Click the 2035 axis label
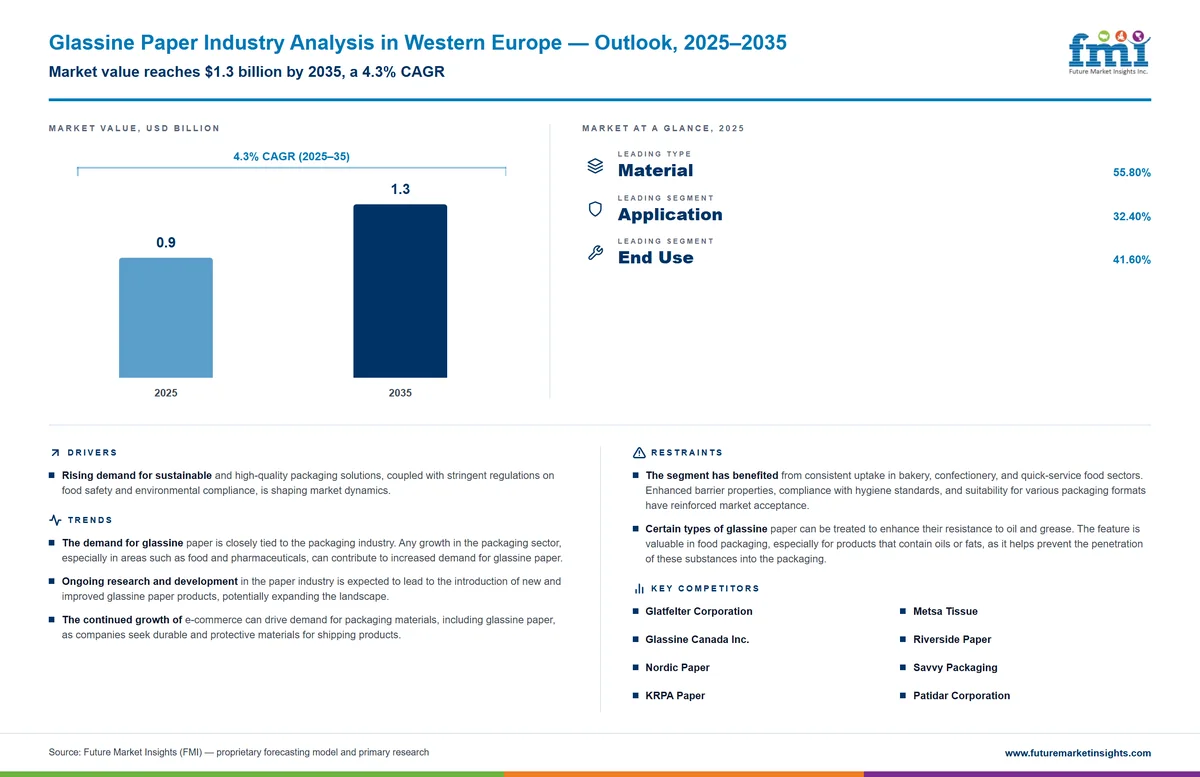The width and height of the screenshot is (1200, 777). coord(400,393)
